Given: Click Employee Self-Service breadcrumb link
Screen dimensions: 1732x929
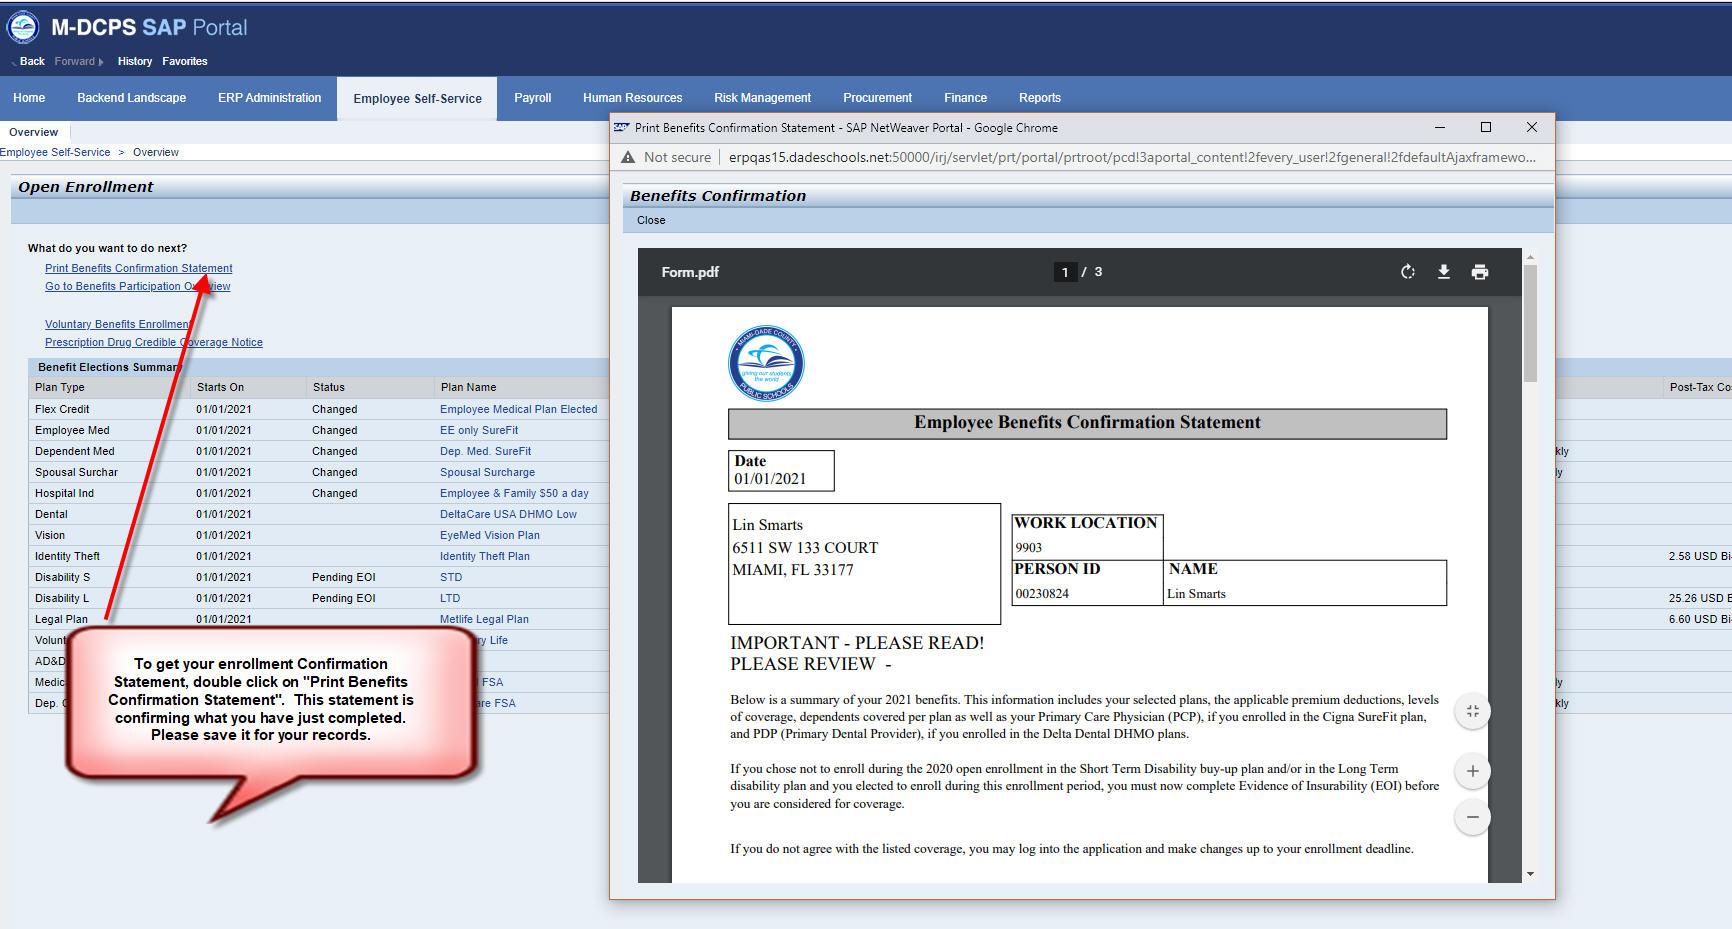Looking at the screenshot, I should [x=55, y=153].
